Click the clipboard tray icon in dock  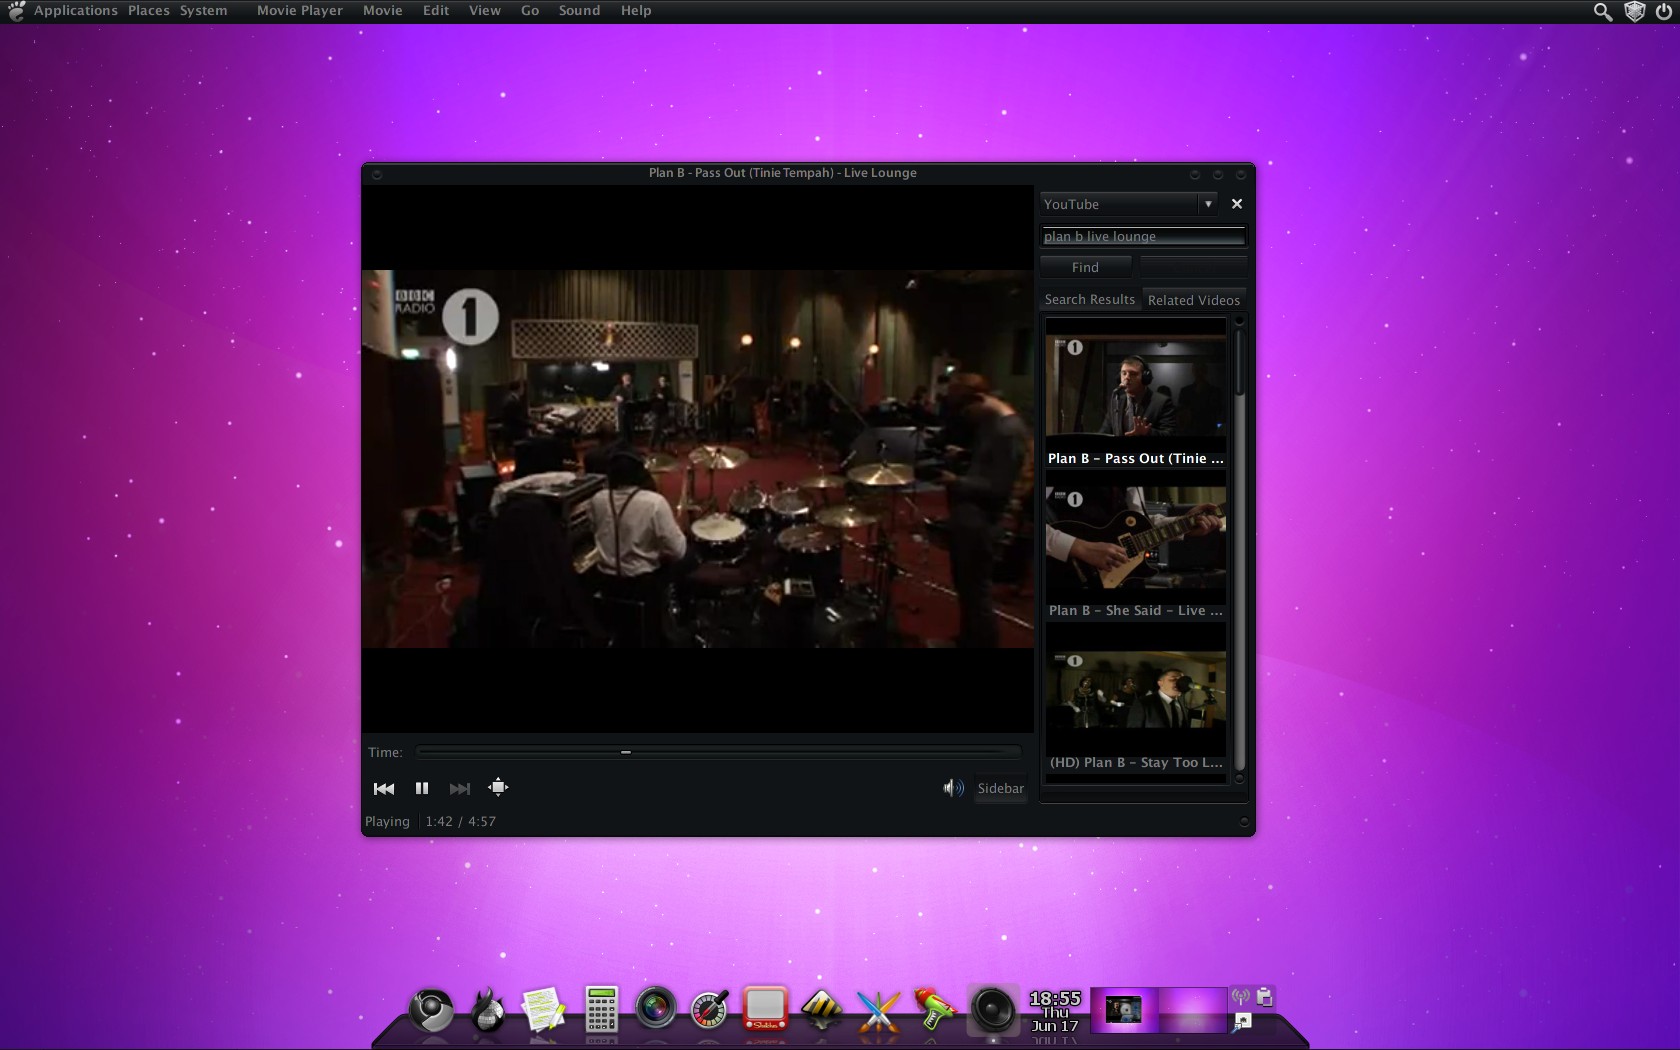[1265, 997]
